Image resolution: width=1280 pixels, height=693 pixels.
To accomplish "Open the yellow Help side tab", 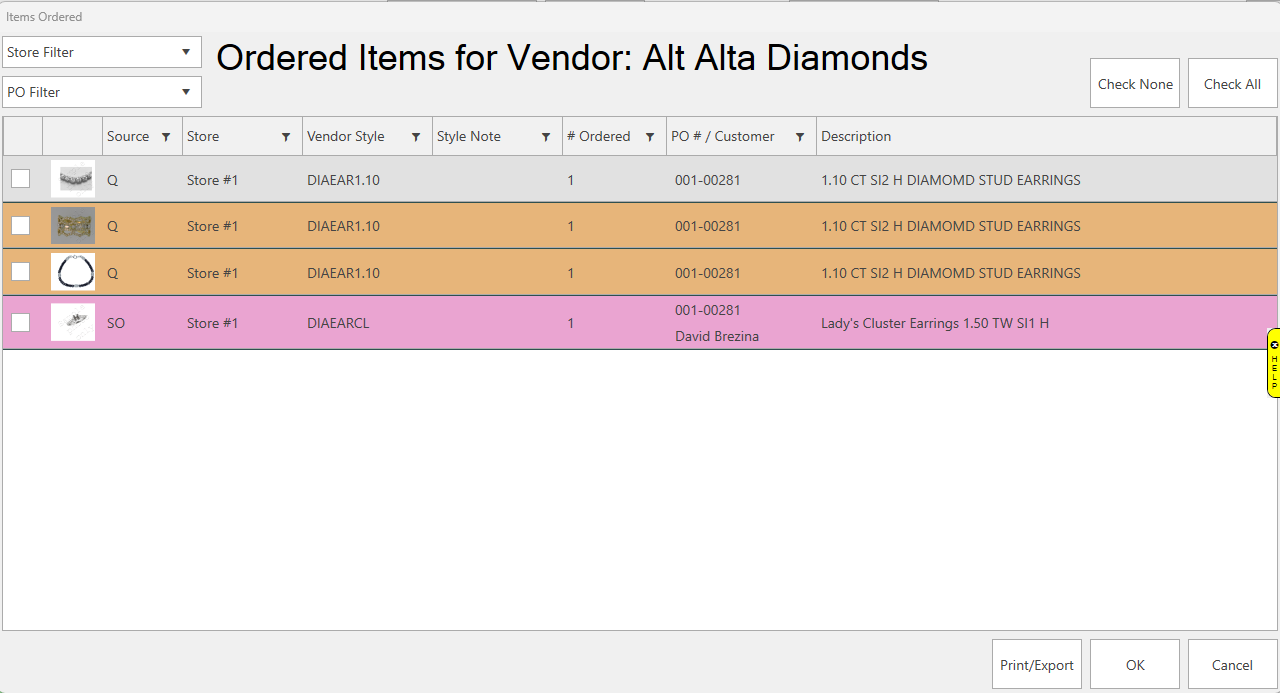I will click(1274, 362).
